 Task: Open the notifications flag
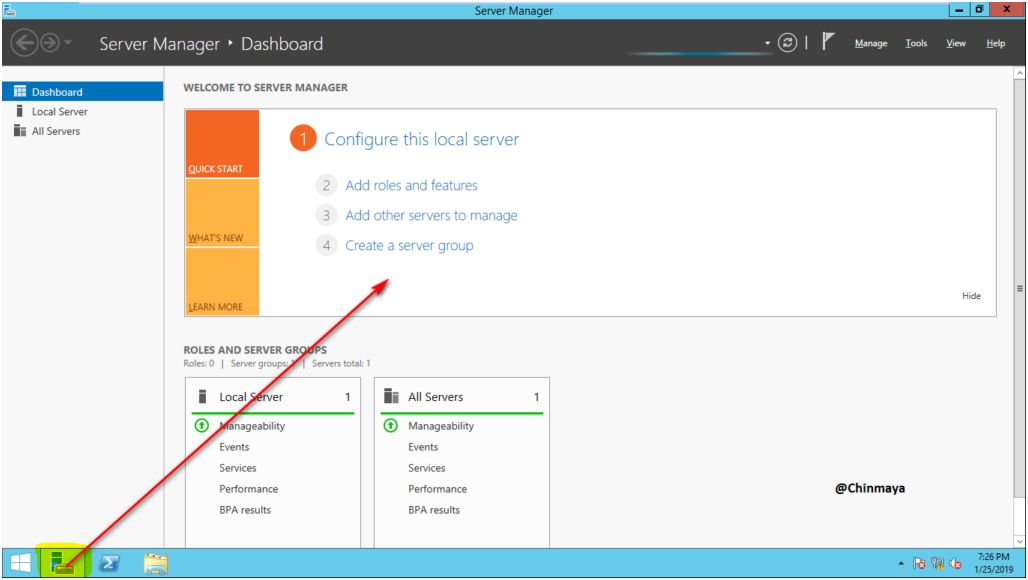click(x=828, y=42)
